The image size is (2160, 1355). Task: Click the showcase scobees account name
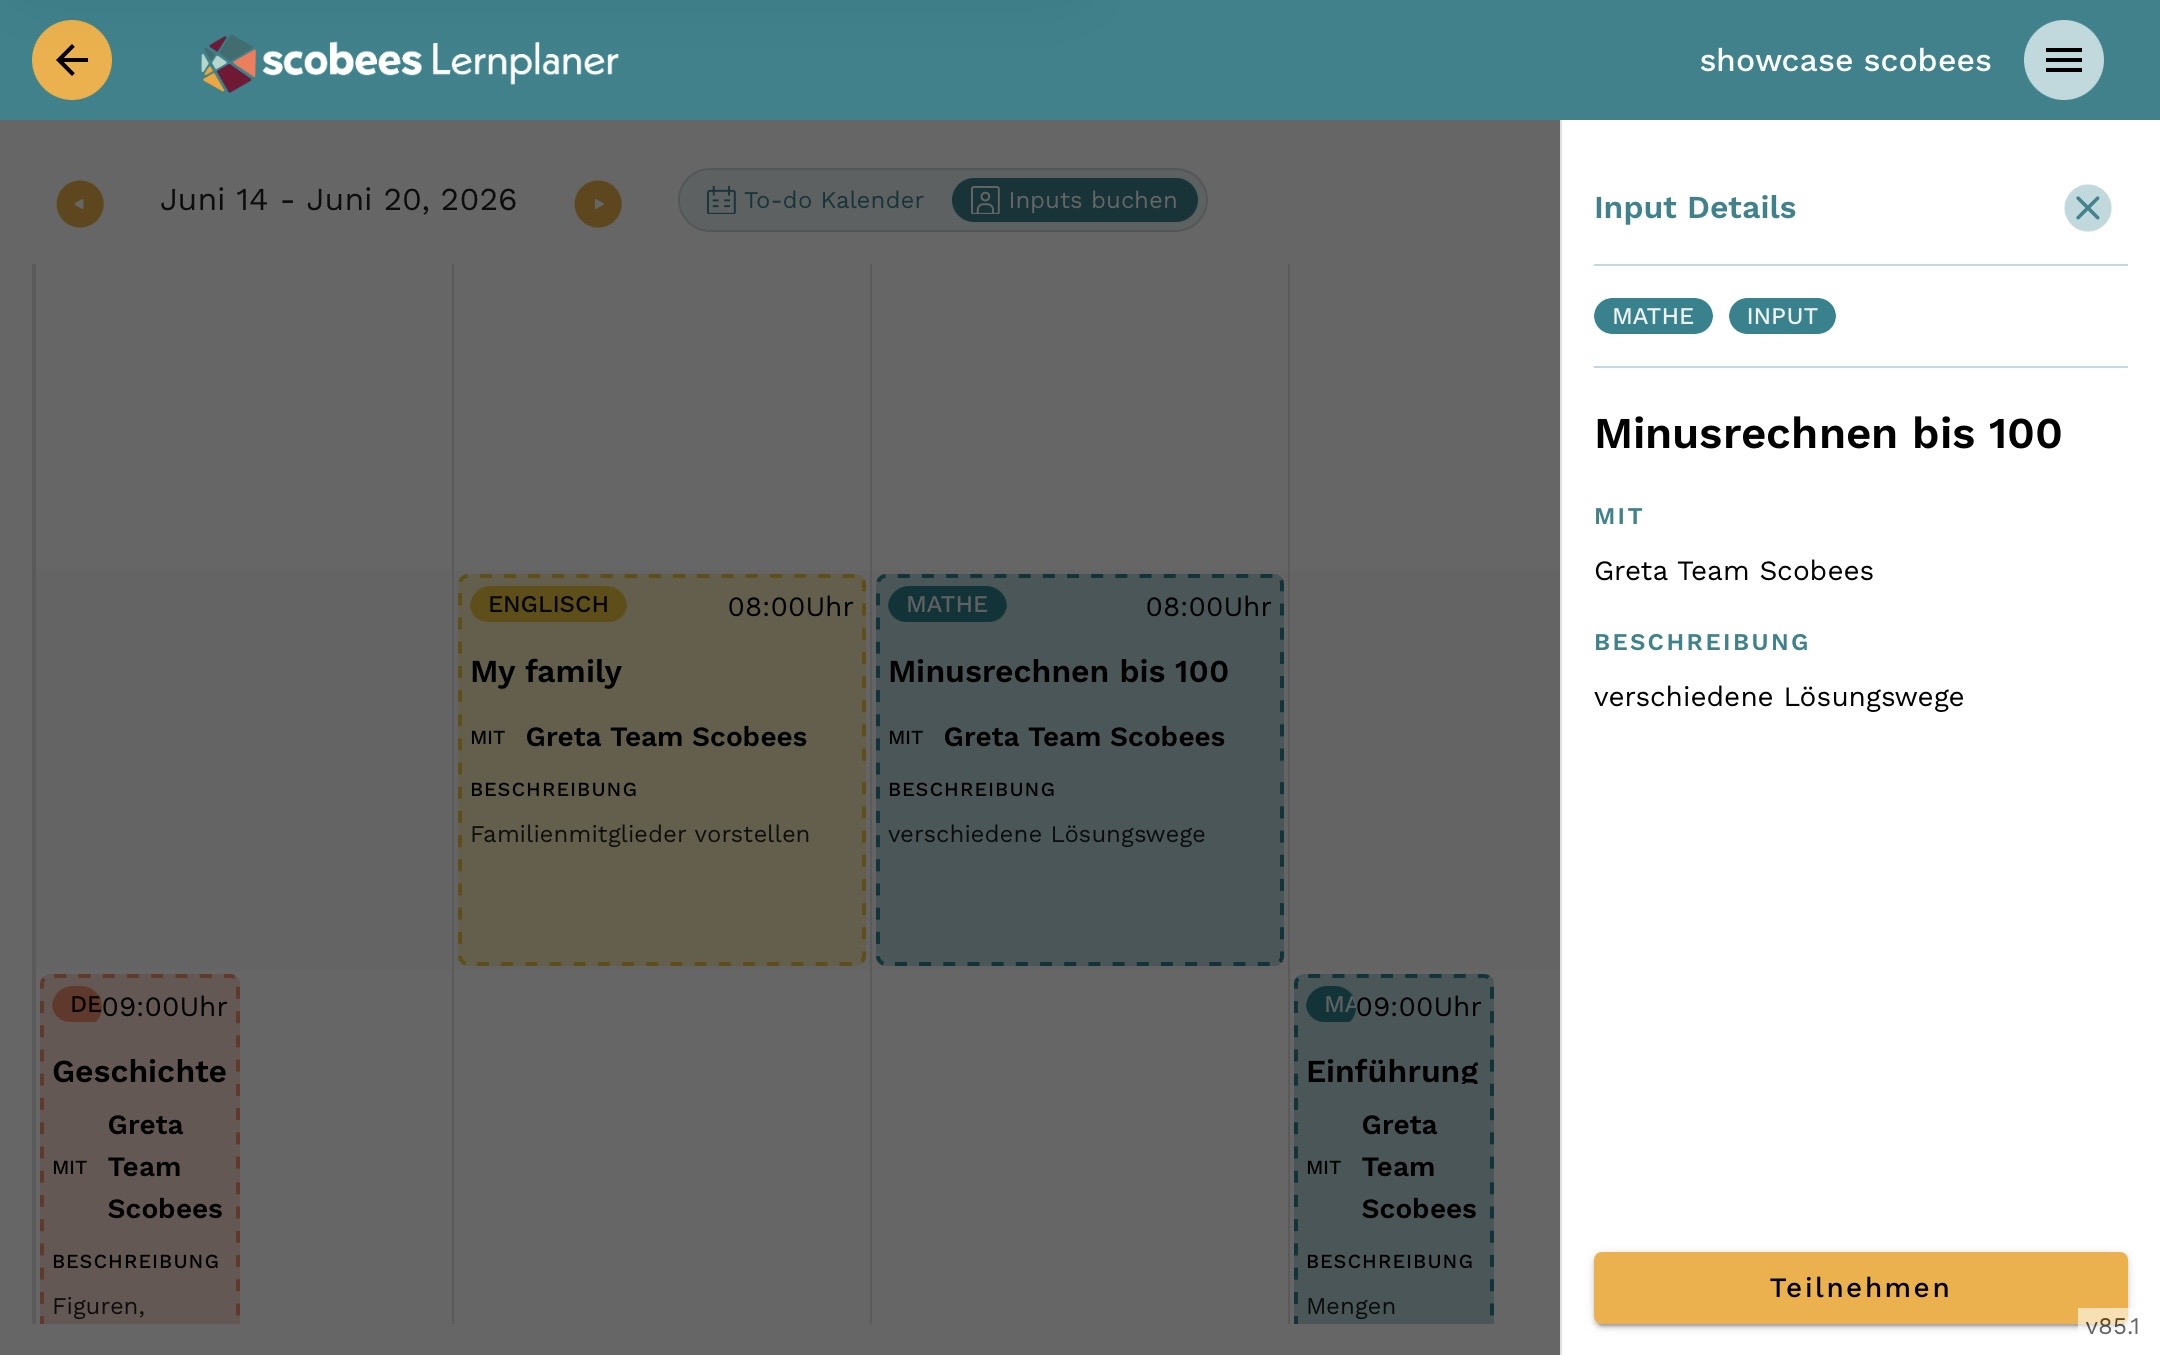coord(1845,61)
